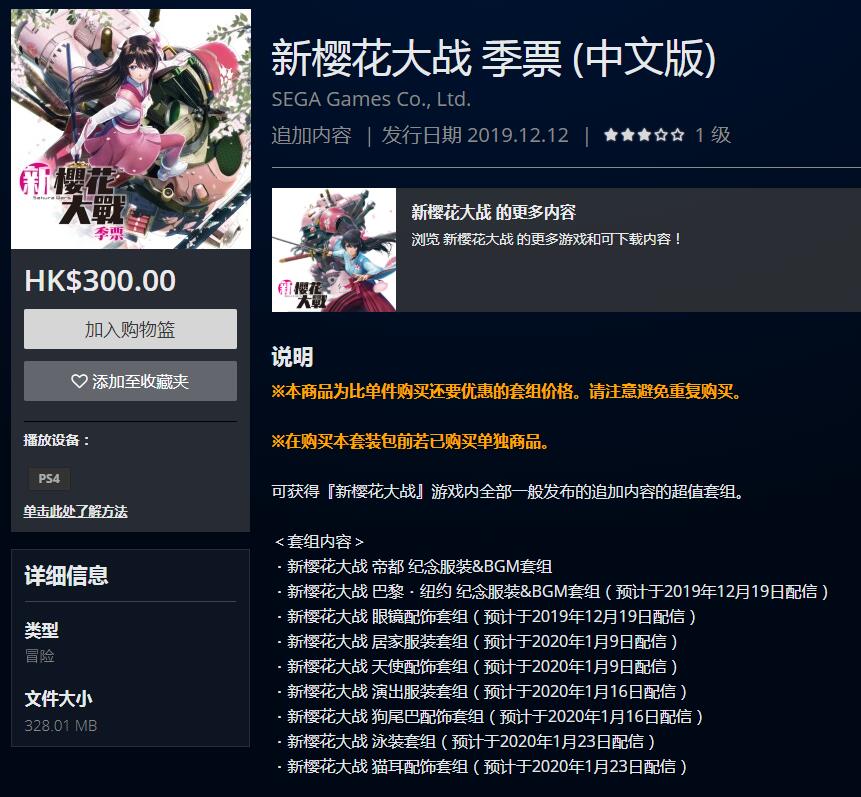This screenshot has width=861, height=797.
Task: Click the fifth empty rating star
Action: coord(678,135)
